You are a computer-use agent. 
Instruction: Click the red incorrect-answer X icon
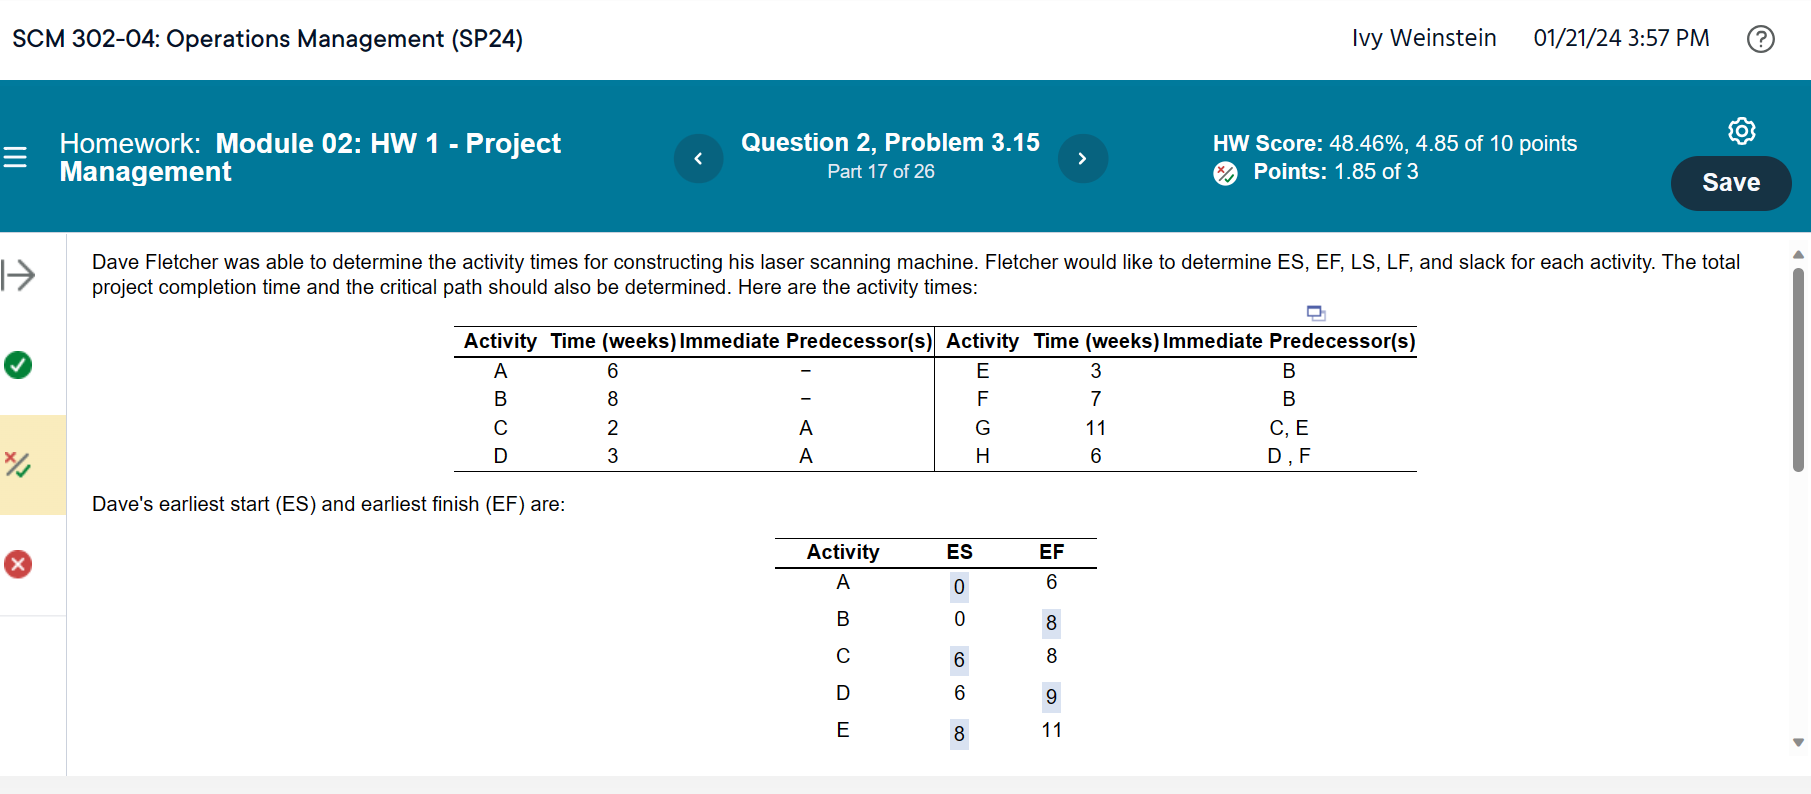coord(17,564)
